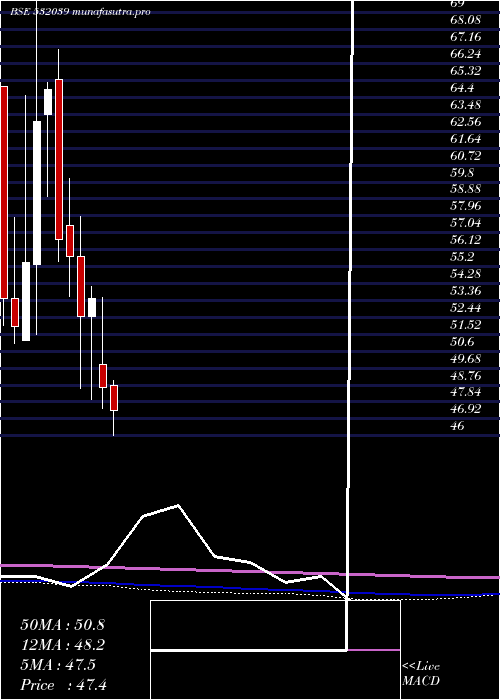The image size is (500, 700).
Task: Click the 65.32 price axis label
Action: point(466,71)
